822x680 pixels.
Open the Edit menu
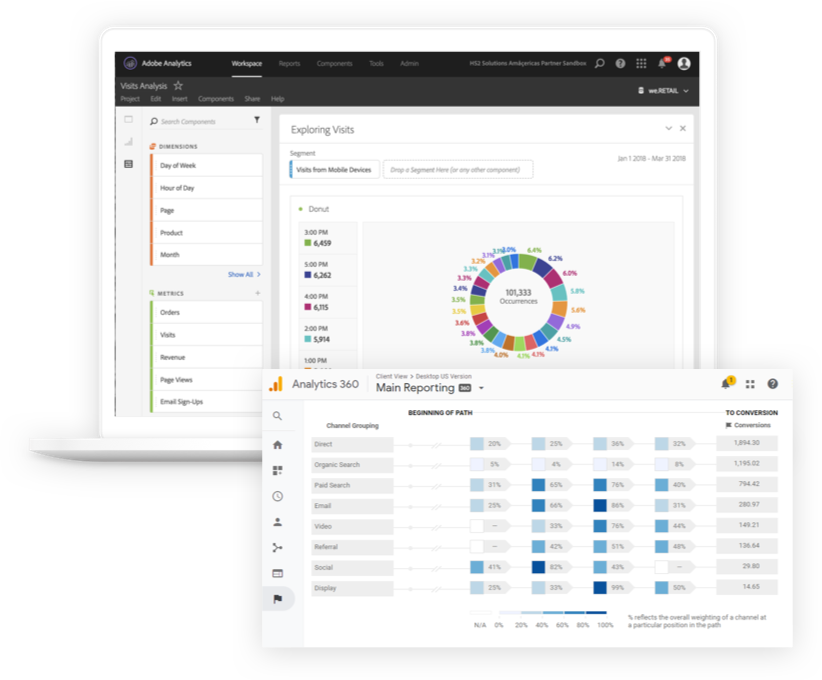(156, 99)
